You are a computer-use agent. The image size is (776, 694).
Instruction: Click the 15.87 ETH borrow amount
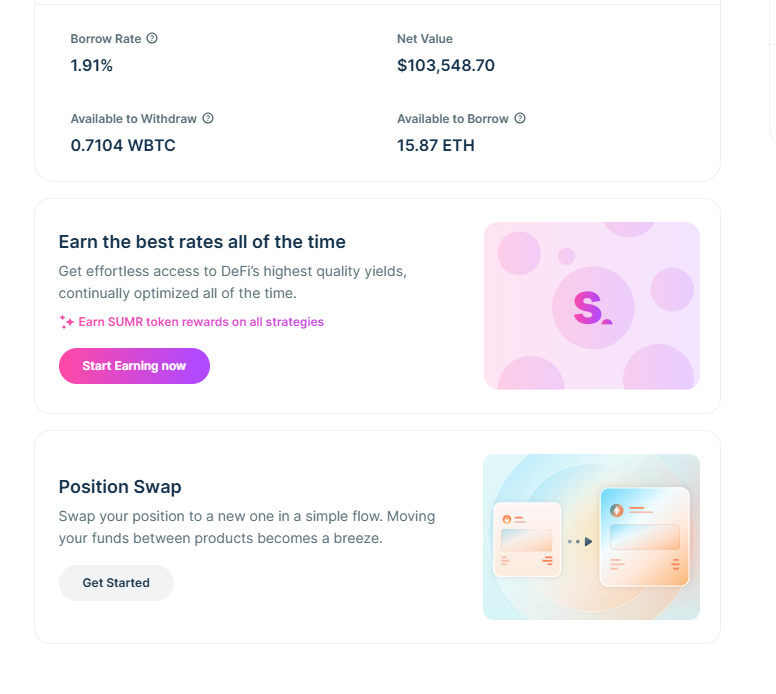436,145
